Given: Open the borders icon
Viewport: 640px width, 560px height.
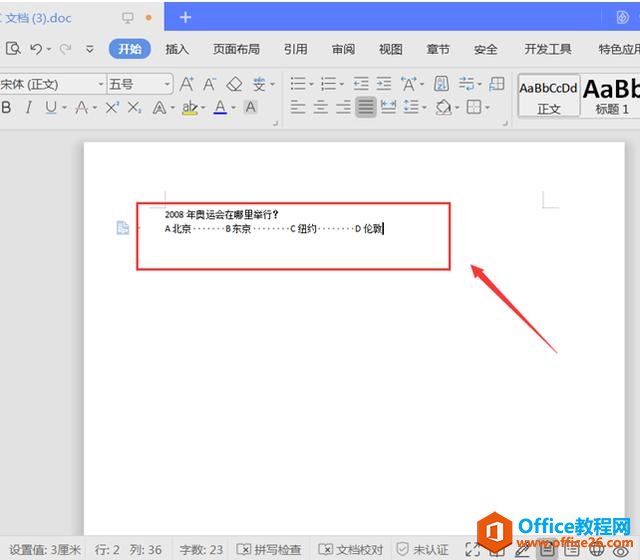Looking at the screenshot, I should click(x=473, y=107).
